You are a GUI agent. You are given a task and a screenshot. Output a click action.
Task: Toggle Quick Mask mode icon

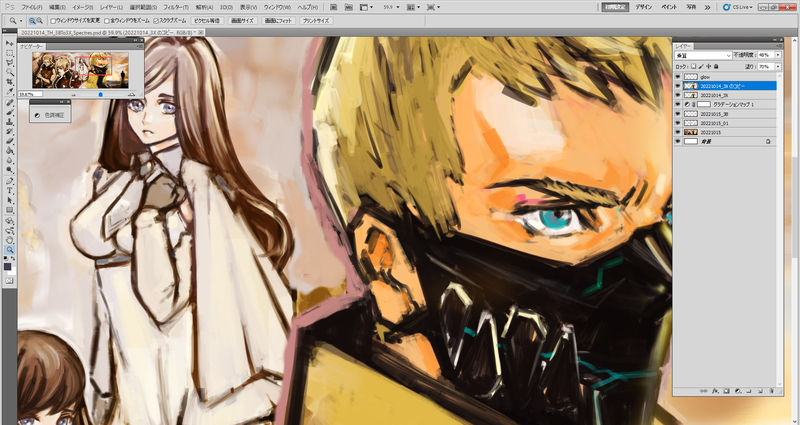point(10,280)
